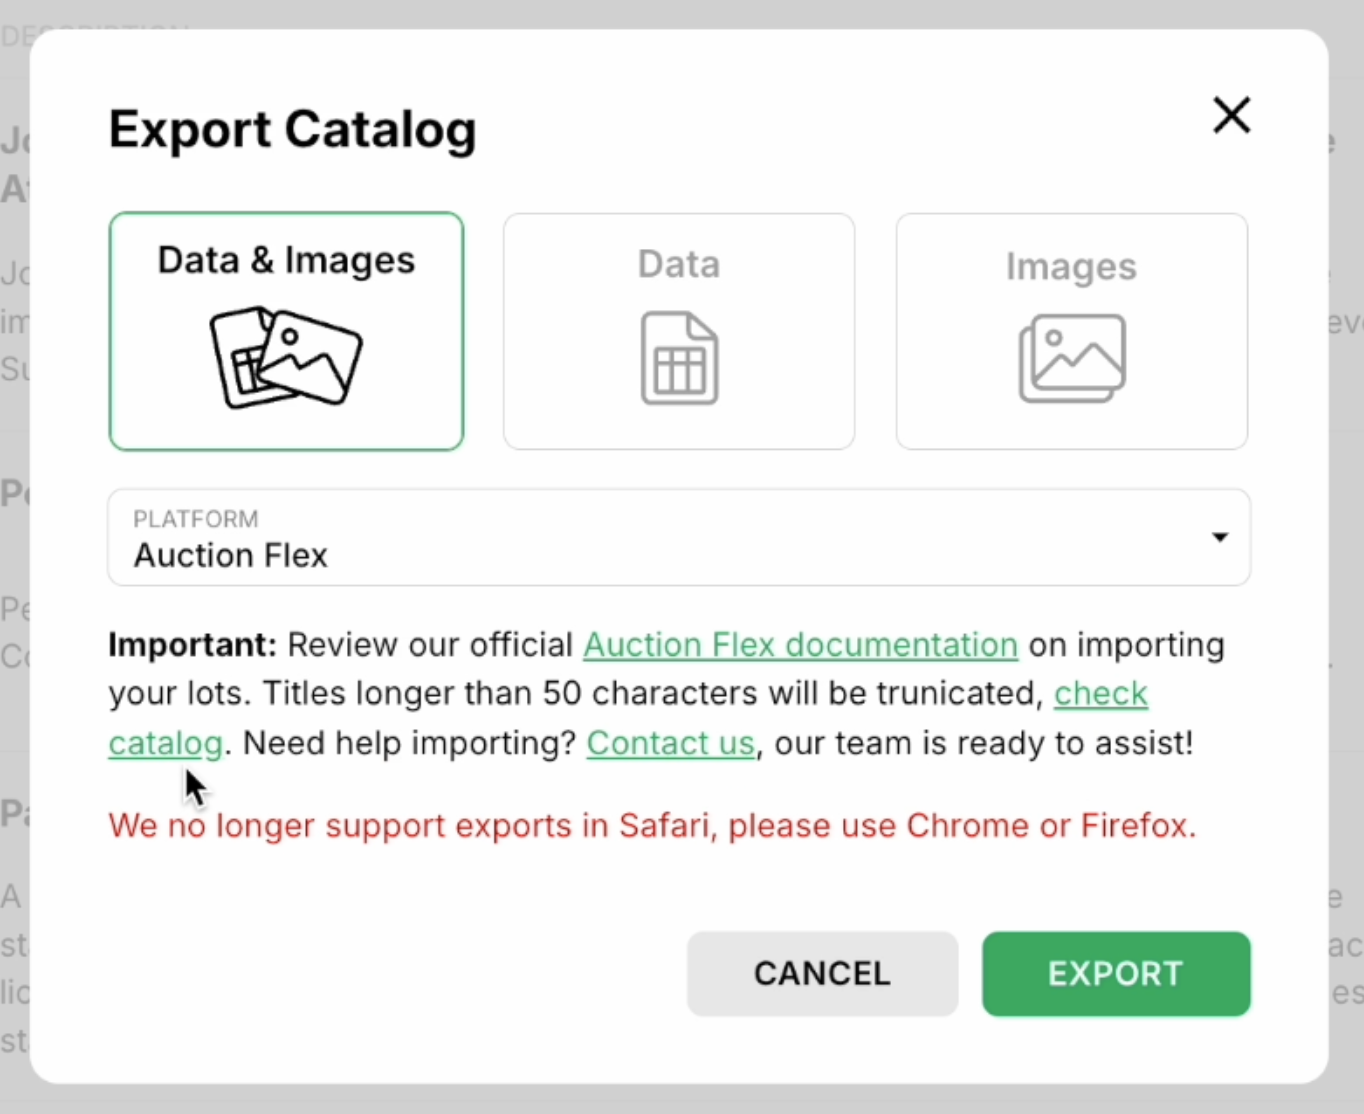The height and width of the screenshot is (1114, 1364).
Task: Click the spreadsheet file icon
Action: pyautogui.click(x=679, y=358)
